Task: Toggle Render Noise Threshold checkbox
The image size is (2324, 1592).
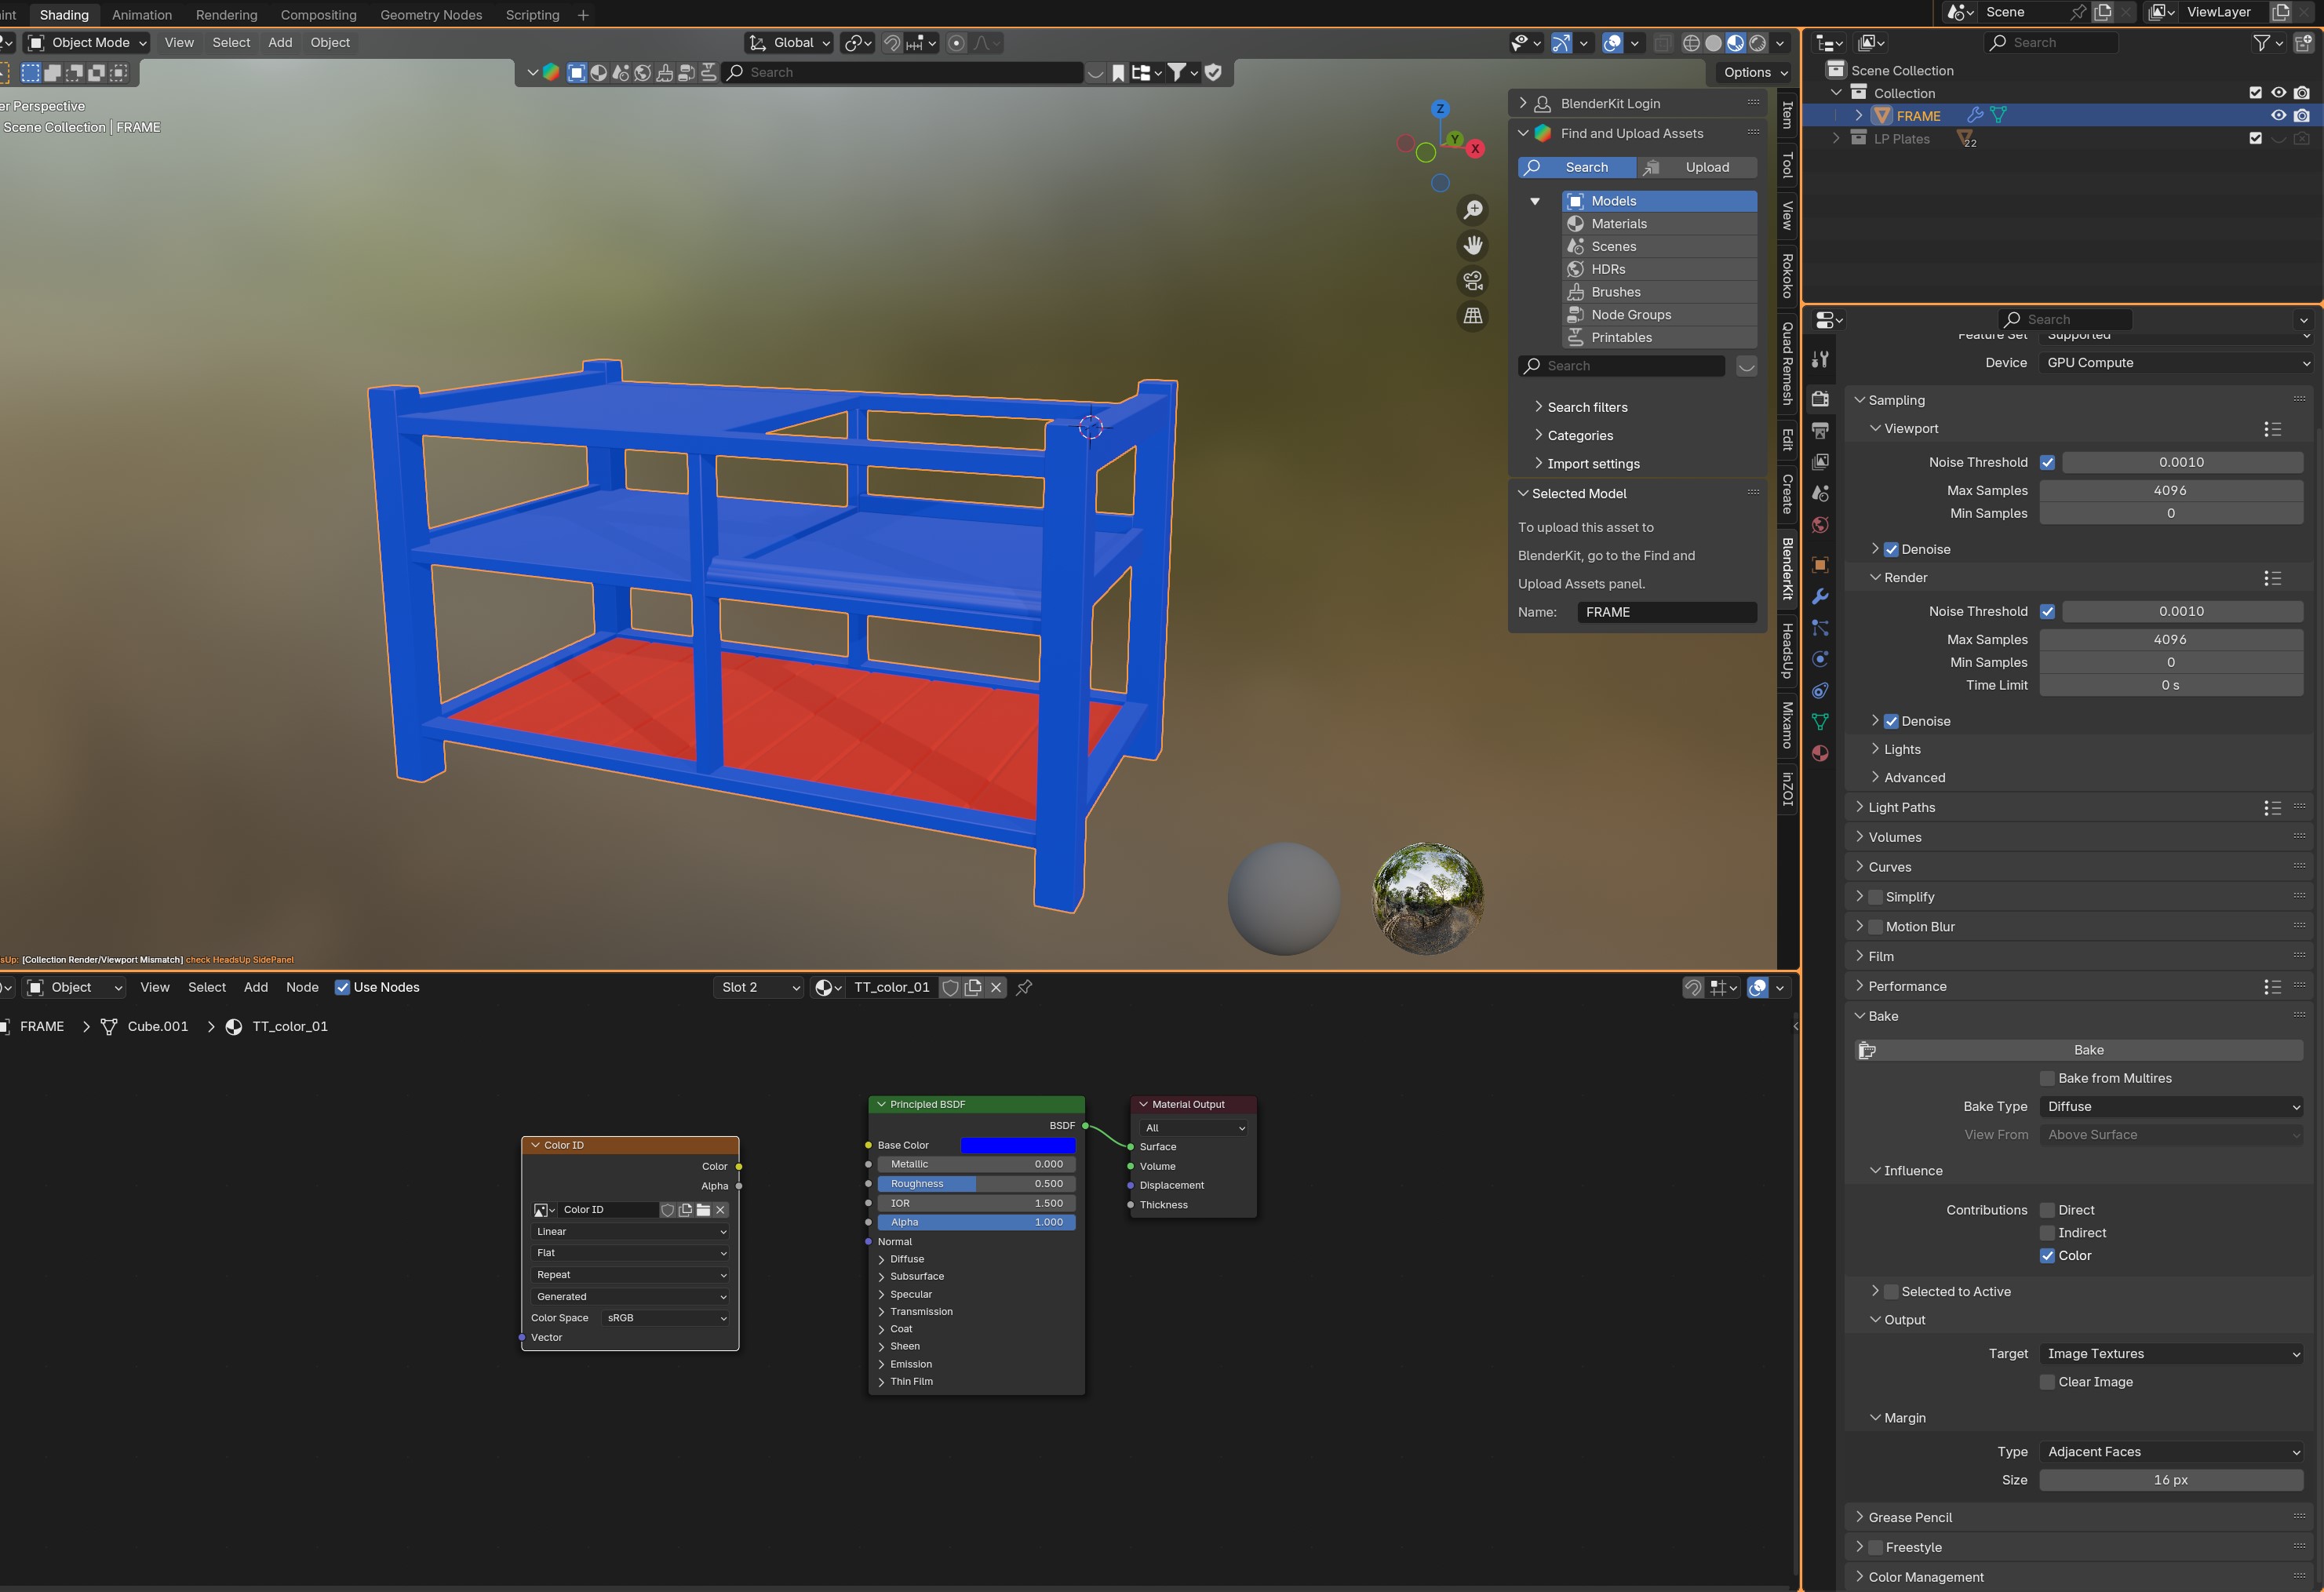Action: [2047, 611]
